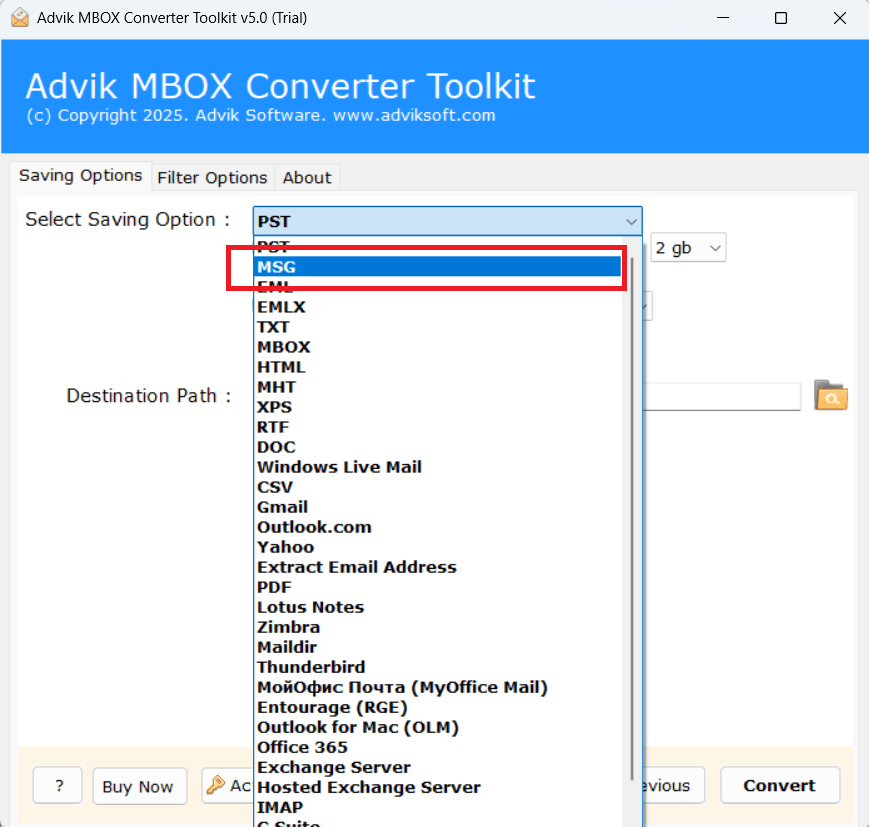Image resolution: width=869 pixels, height=827 pixels.
Task: Click the partially hidden Previous button
Action: point(673,785)
